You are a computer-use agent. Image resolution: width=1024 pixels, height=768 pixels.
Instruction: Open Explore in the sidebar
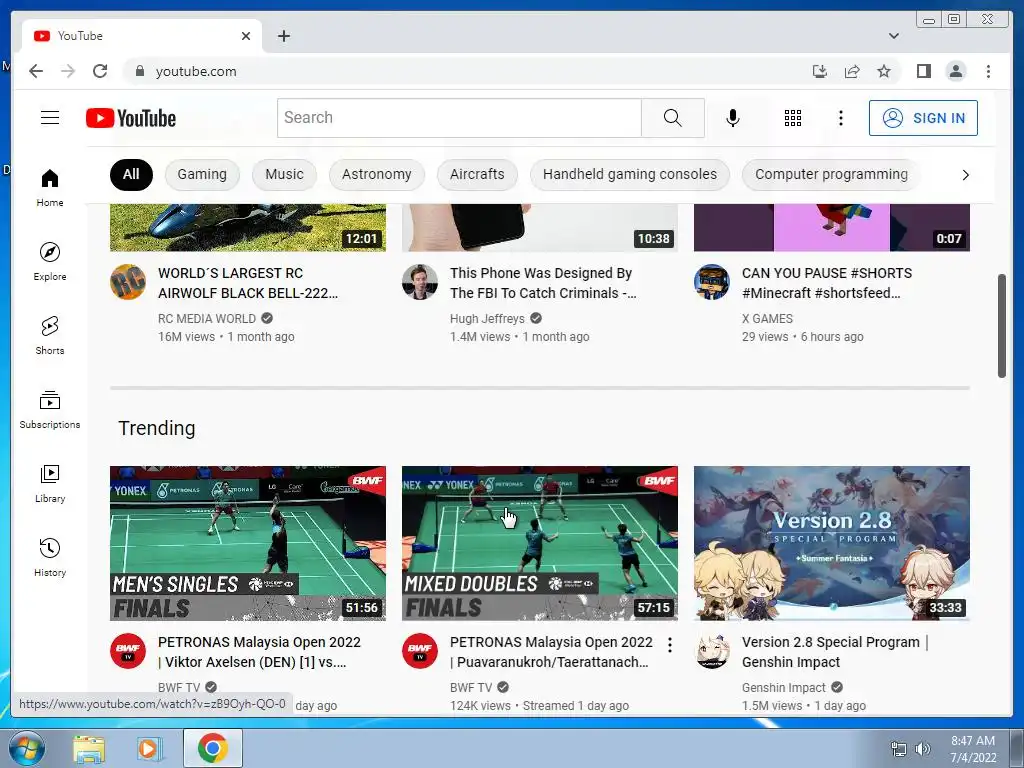50,262
